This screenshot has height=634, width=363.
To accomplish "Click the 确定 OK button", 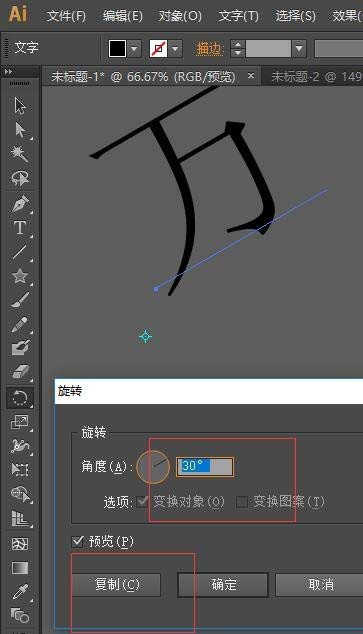I will (223, 584).
